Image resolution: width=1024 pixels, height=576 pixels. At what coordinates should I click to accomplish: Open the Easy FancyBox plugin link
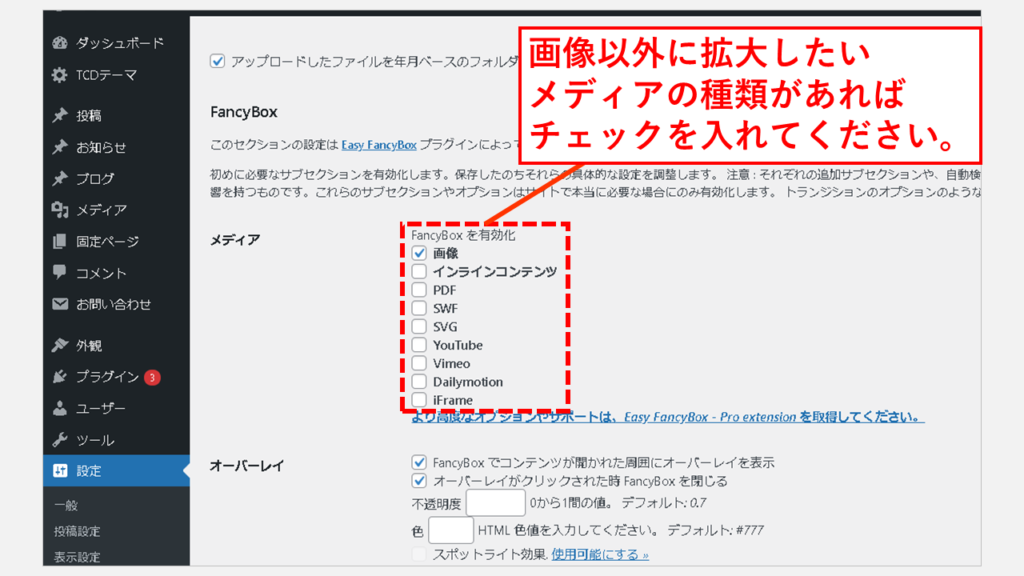379,145
